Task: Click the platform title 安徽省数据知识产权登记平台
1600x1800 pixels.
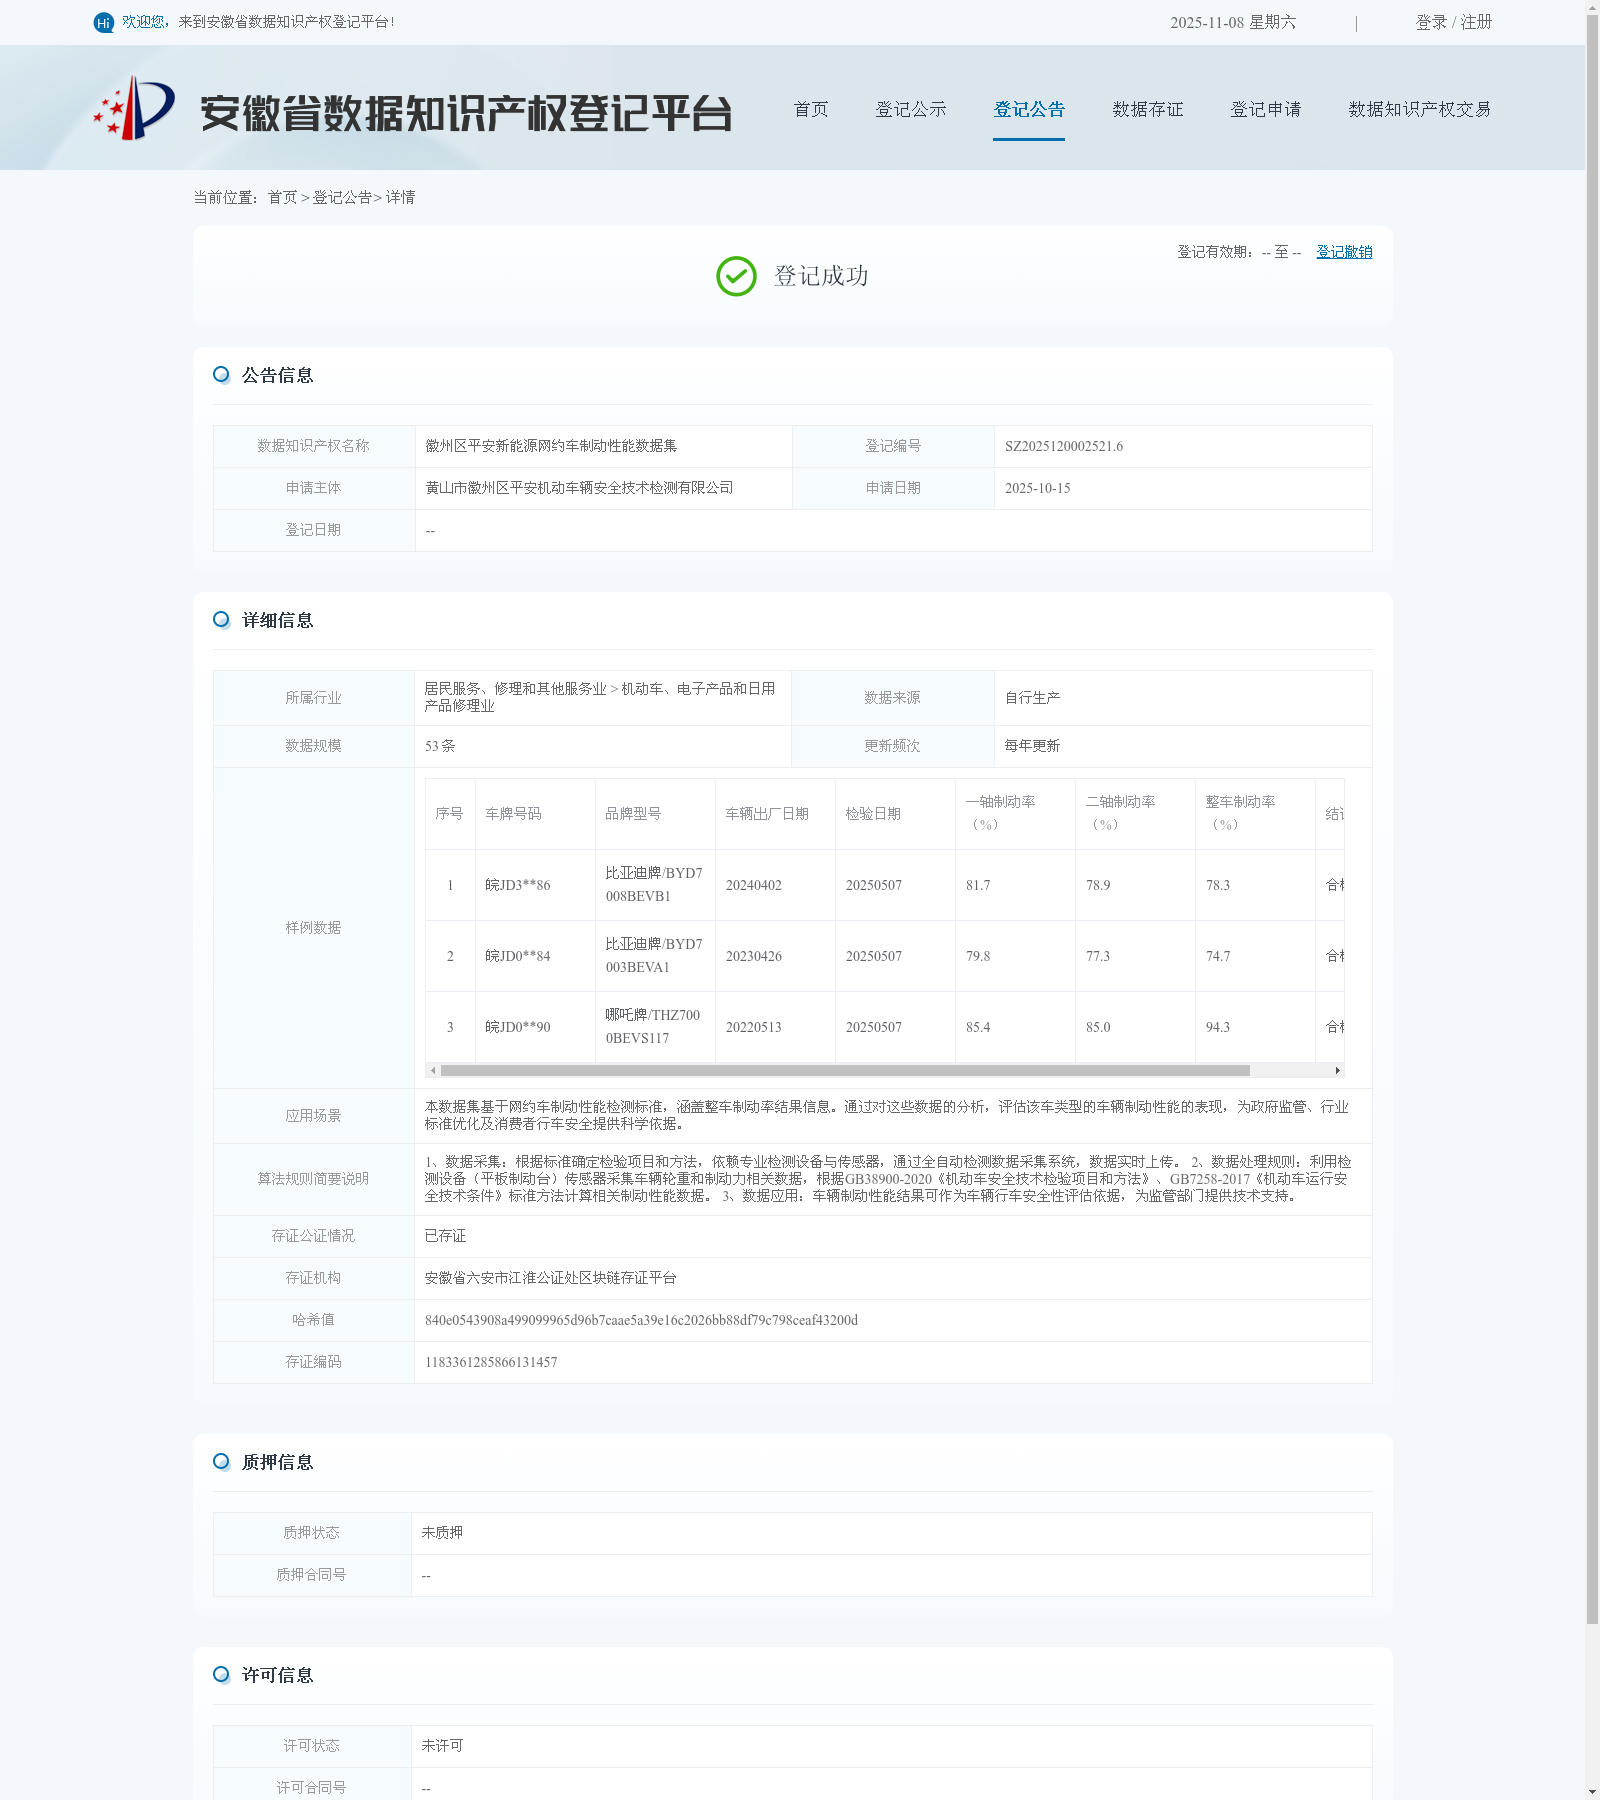Action: (x=466, y=113)
